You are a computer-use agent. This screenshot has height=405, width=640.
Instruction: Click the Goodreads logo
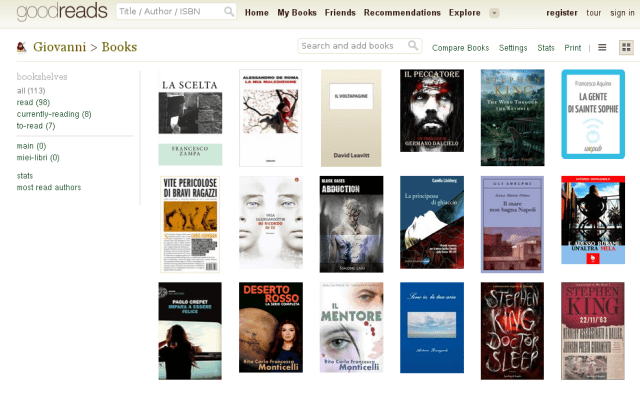[x=62, y=12]
